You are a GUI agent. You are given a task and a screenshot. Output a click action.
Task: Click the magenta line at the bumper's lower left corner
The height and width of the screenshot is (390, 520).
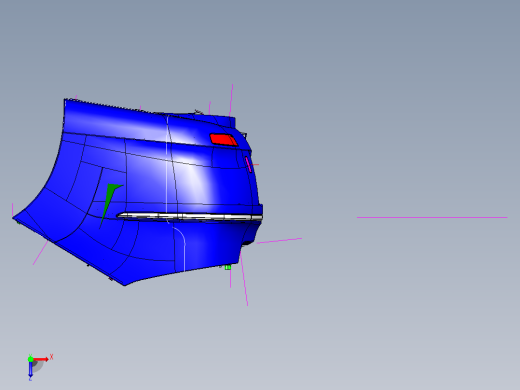pos(40,253)
